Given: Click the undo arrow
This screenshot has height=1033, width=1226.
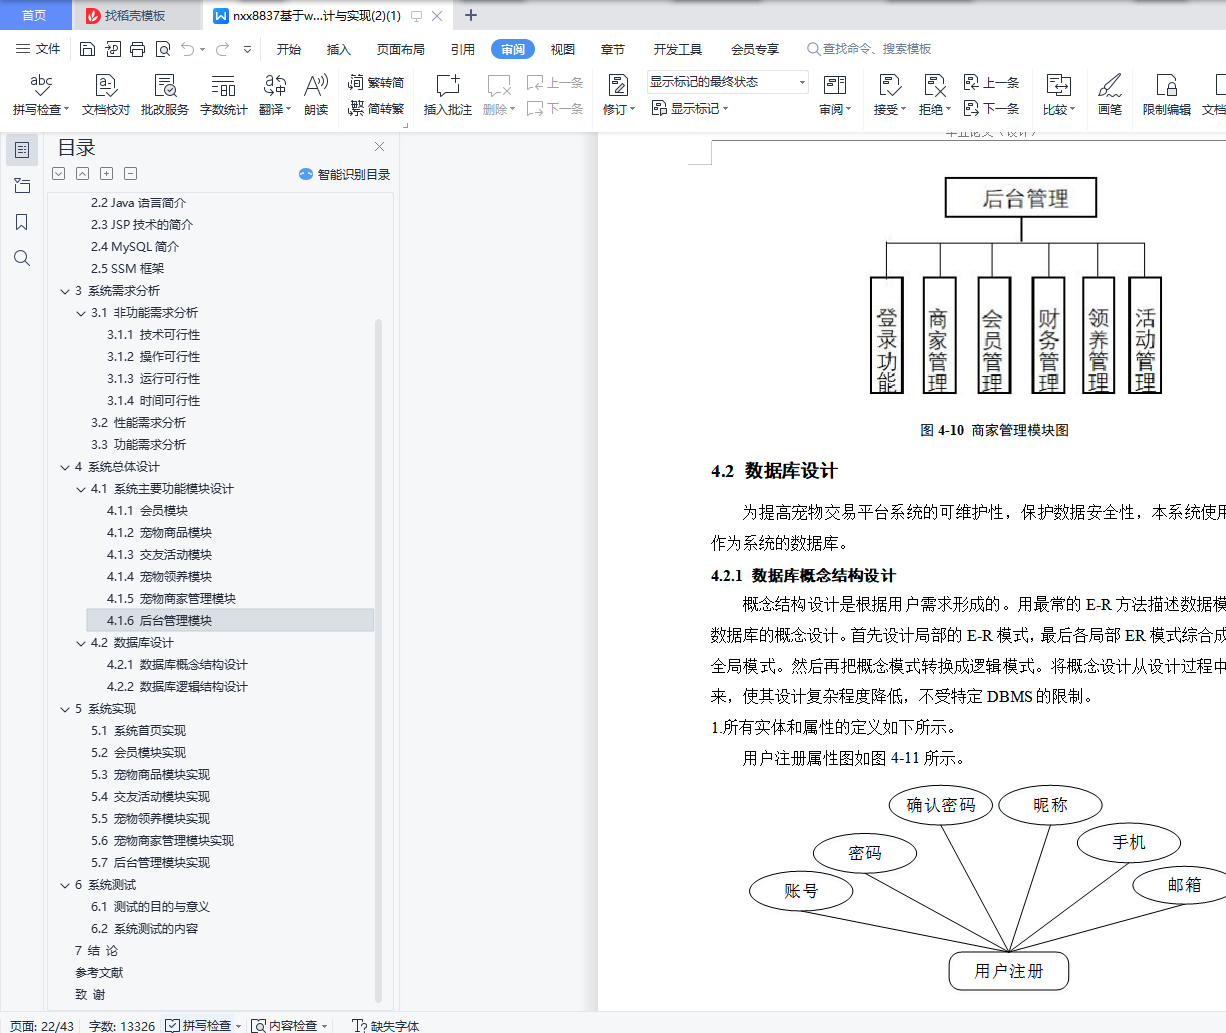Looking at the screenshot, I should 187,49.
